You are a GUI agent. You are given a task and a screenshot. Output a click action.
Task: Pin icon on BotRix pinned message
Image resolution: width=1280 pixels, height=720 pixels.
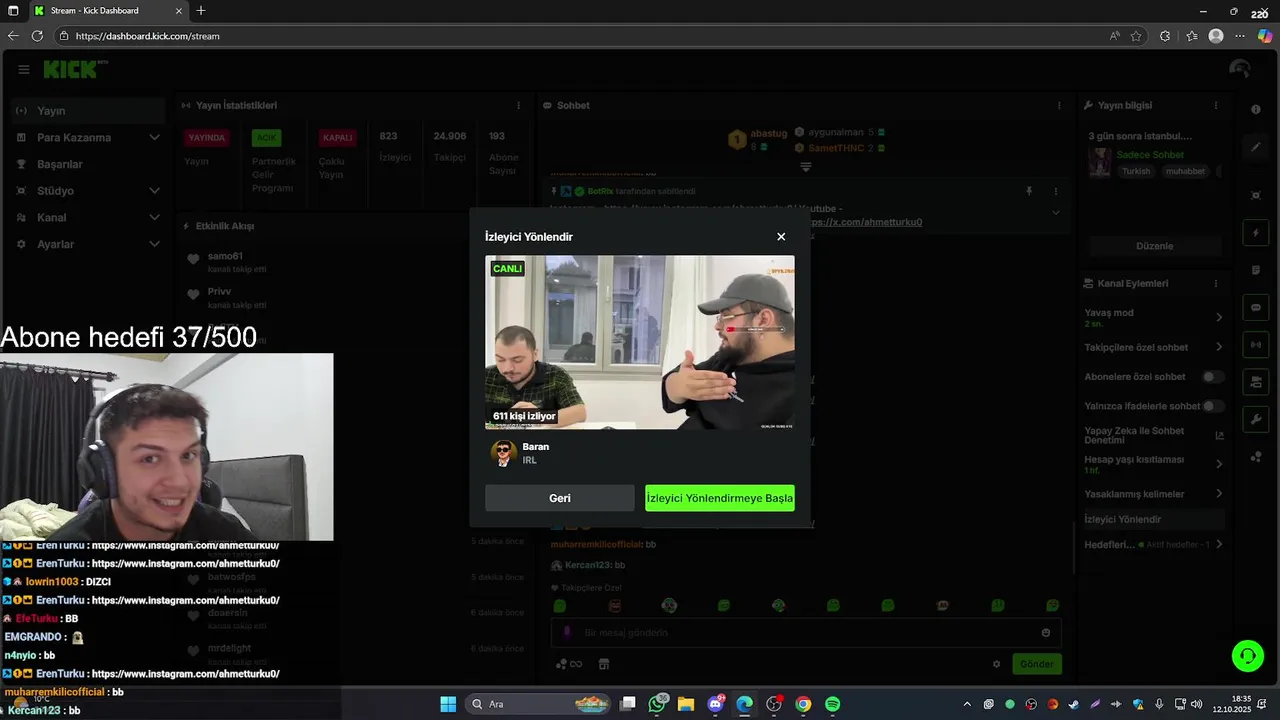[x=1028, y=191]
